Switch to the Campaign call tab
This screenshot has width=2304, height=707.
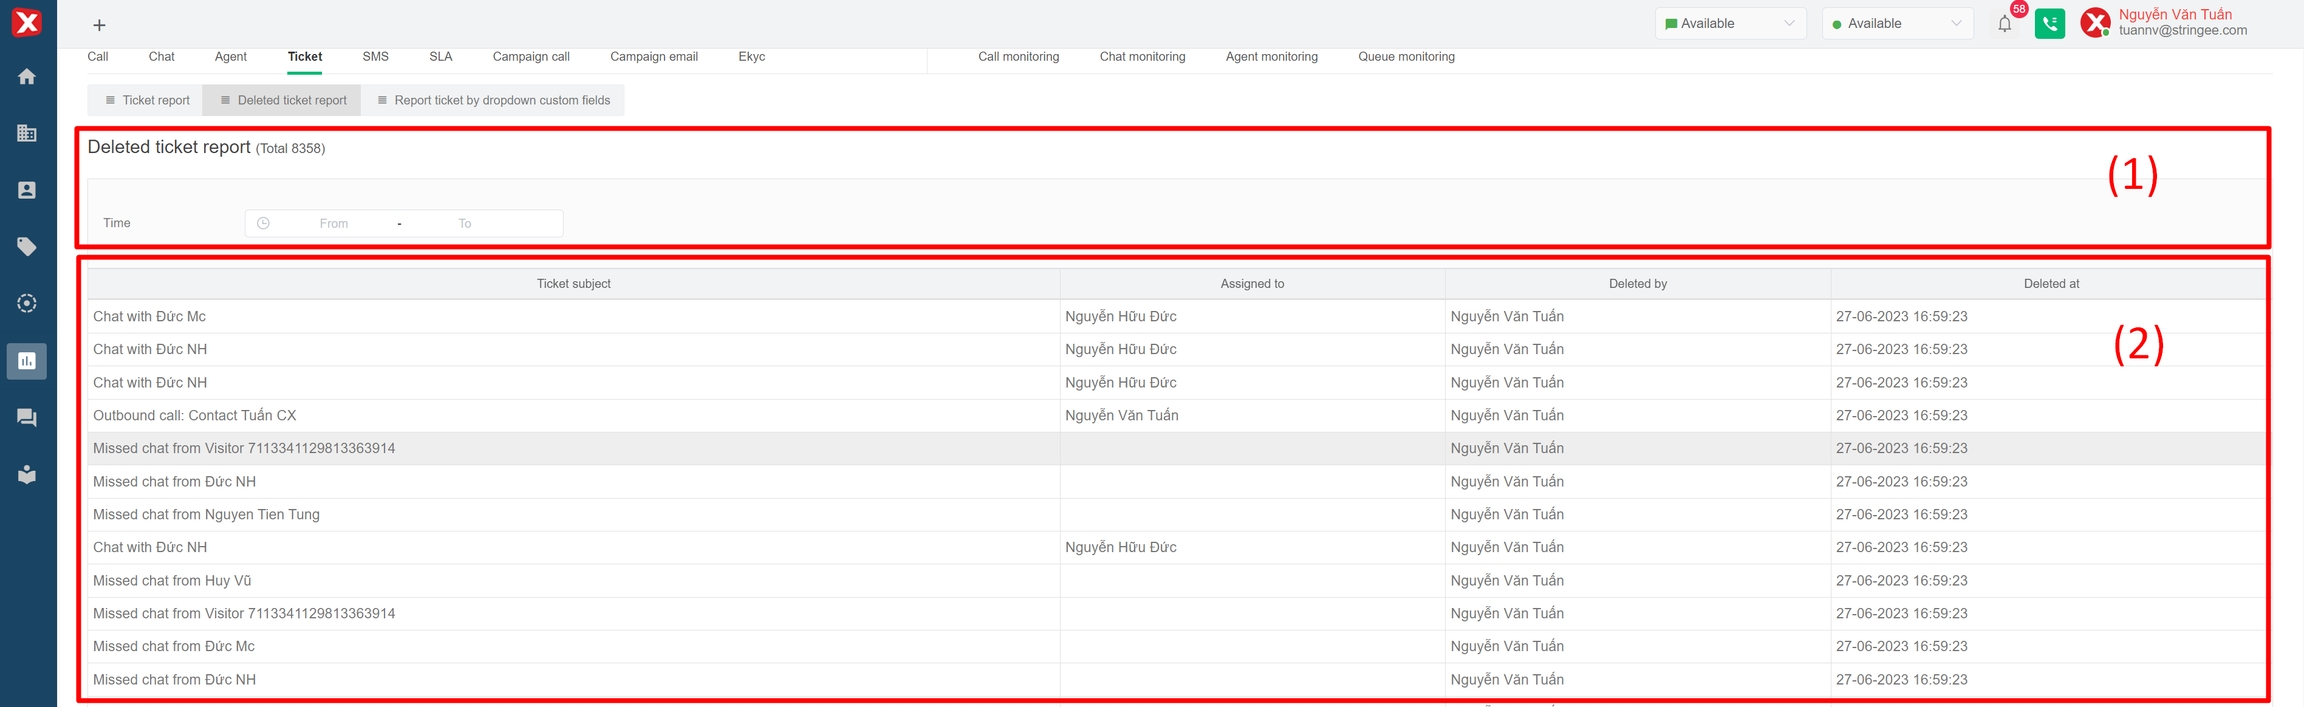[x=531, y=57]
